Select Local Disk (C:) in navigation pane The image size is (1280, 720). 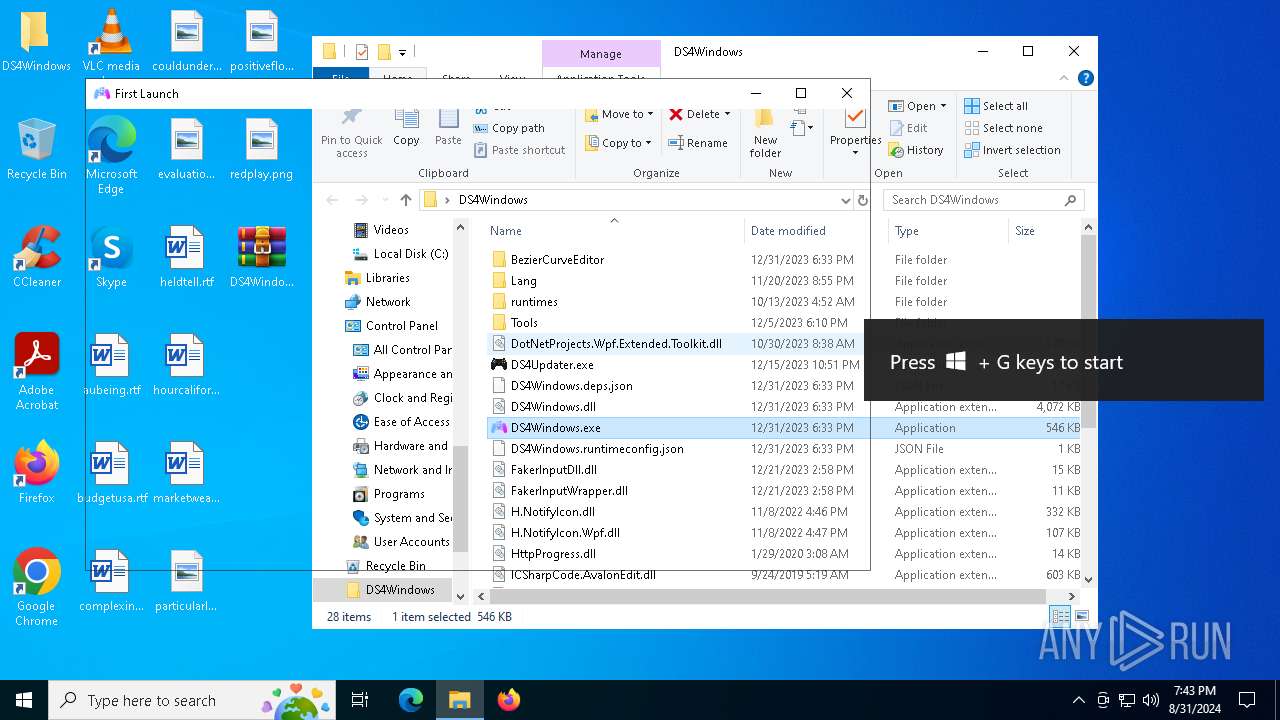pos(410,254)
